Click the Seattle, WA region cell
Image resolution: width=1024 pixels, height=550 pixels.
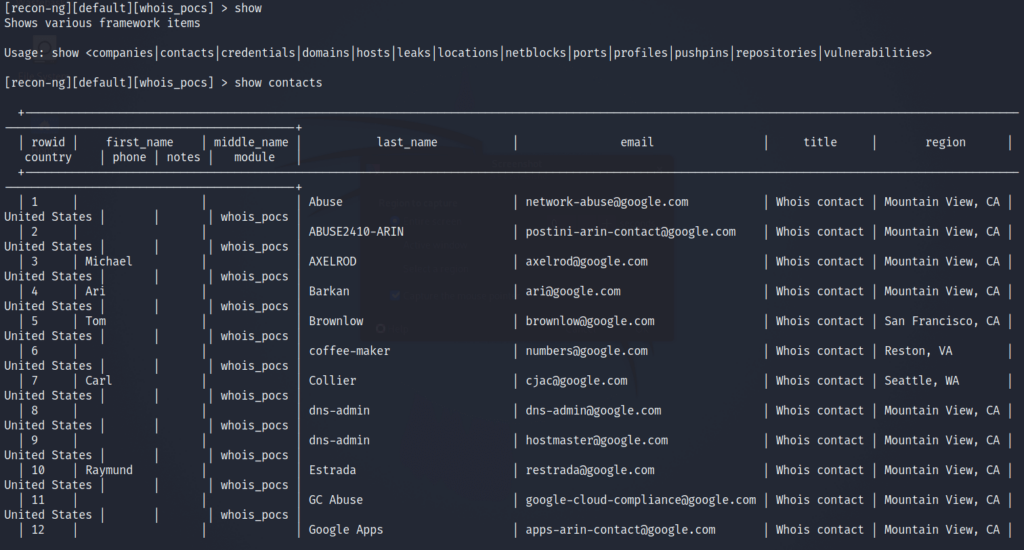coord(921,380)
